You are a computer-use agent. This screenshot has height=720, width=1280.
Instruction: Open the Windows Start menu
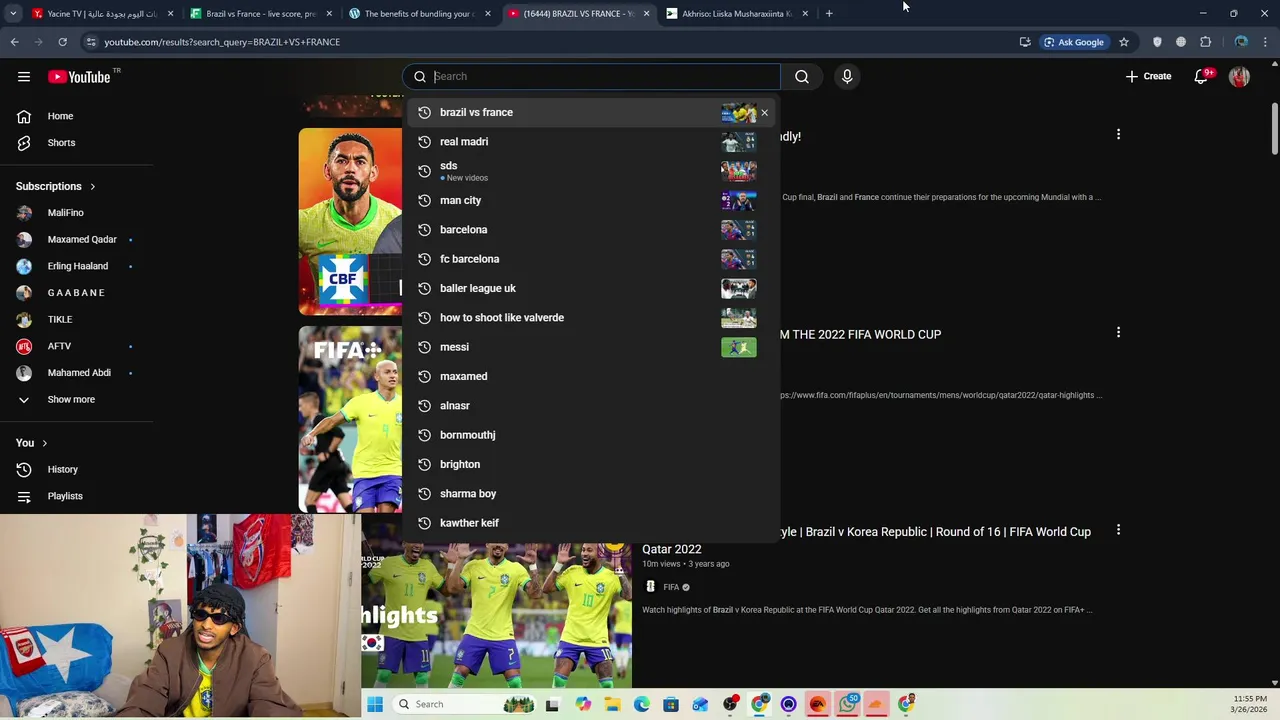pos(375,704)
